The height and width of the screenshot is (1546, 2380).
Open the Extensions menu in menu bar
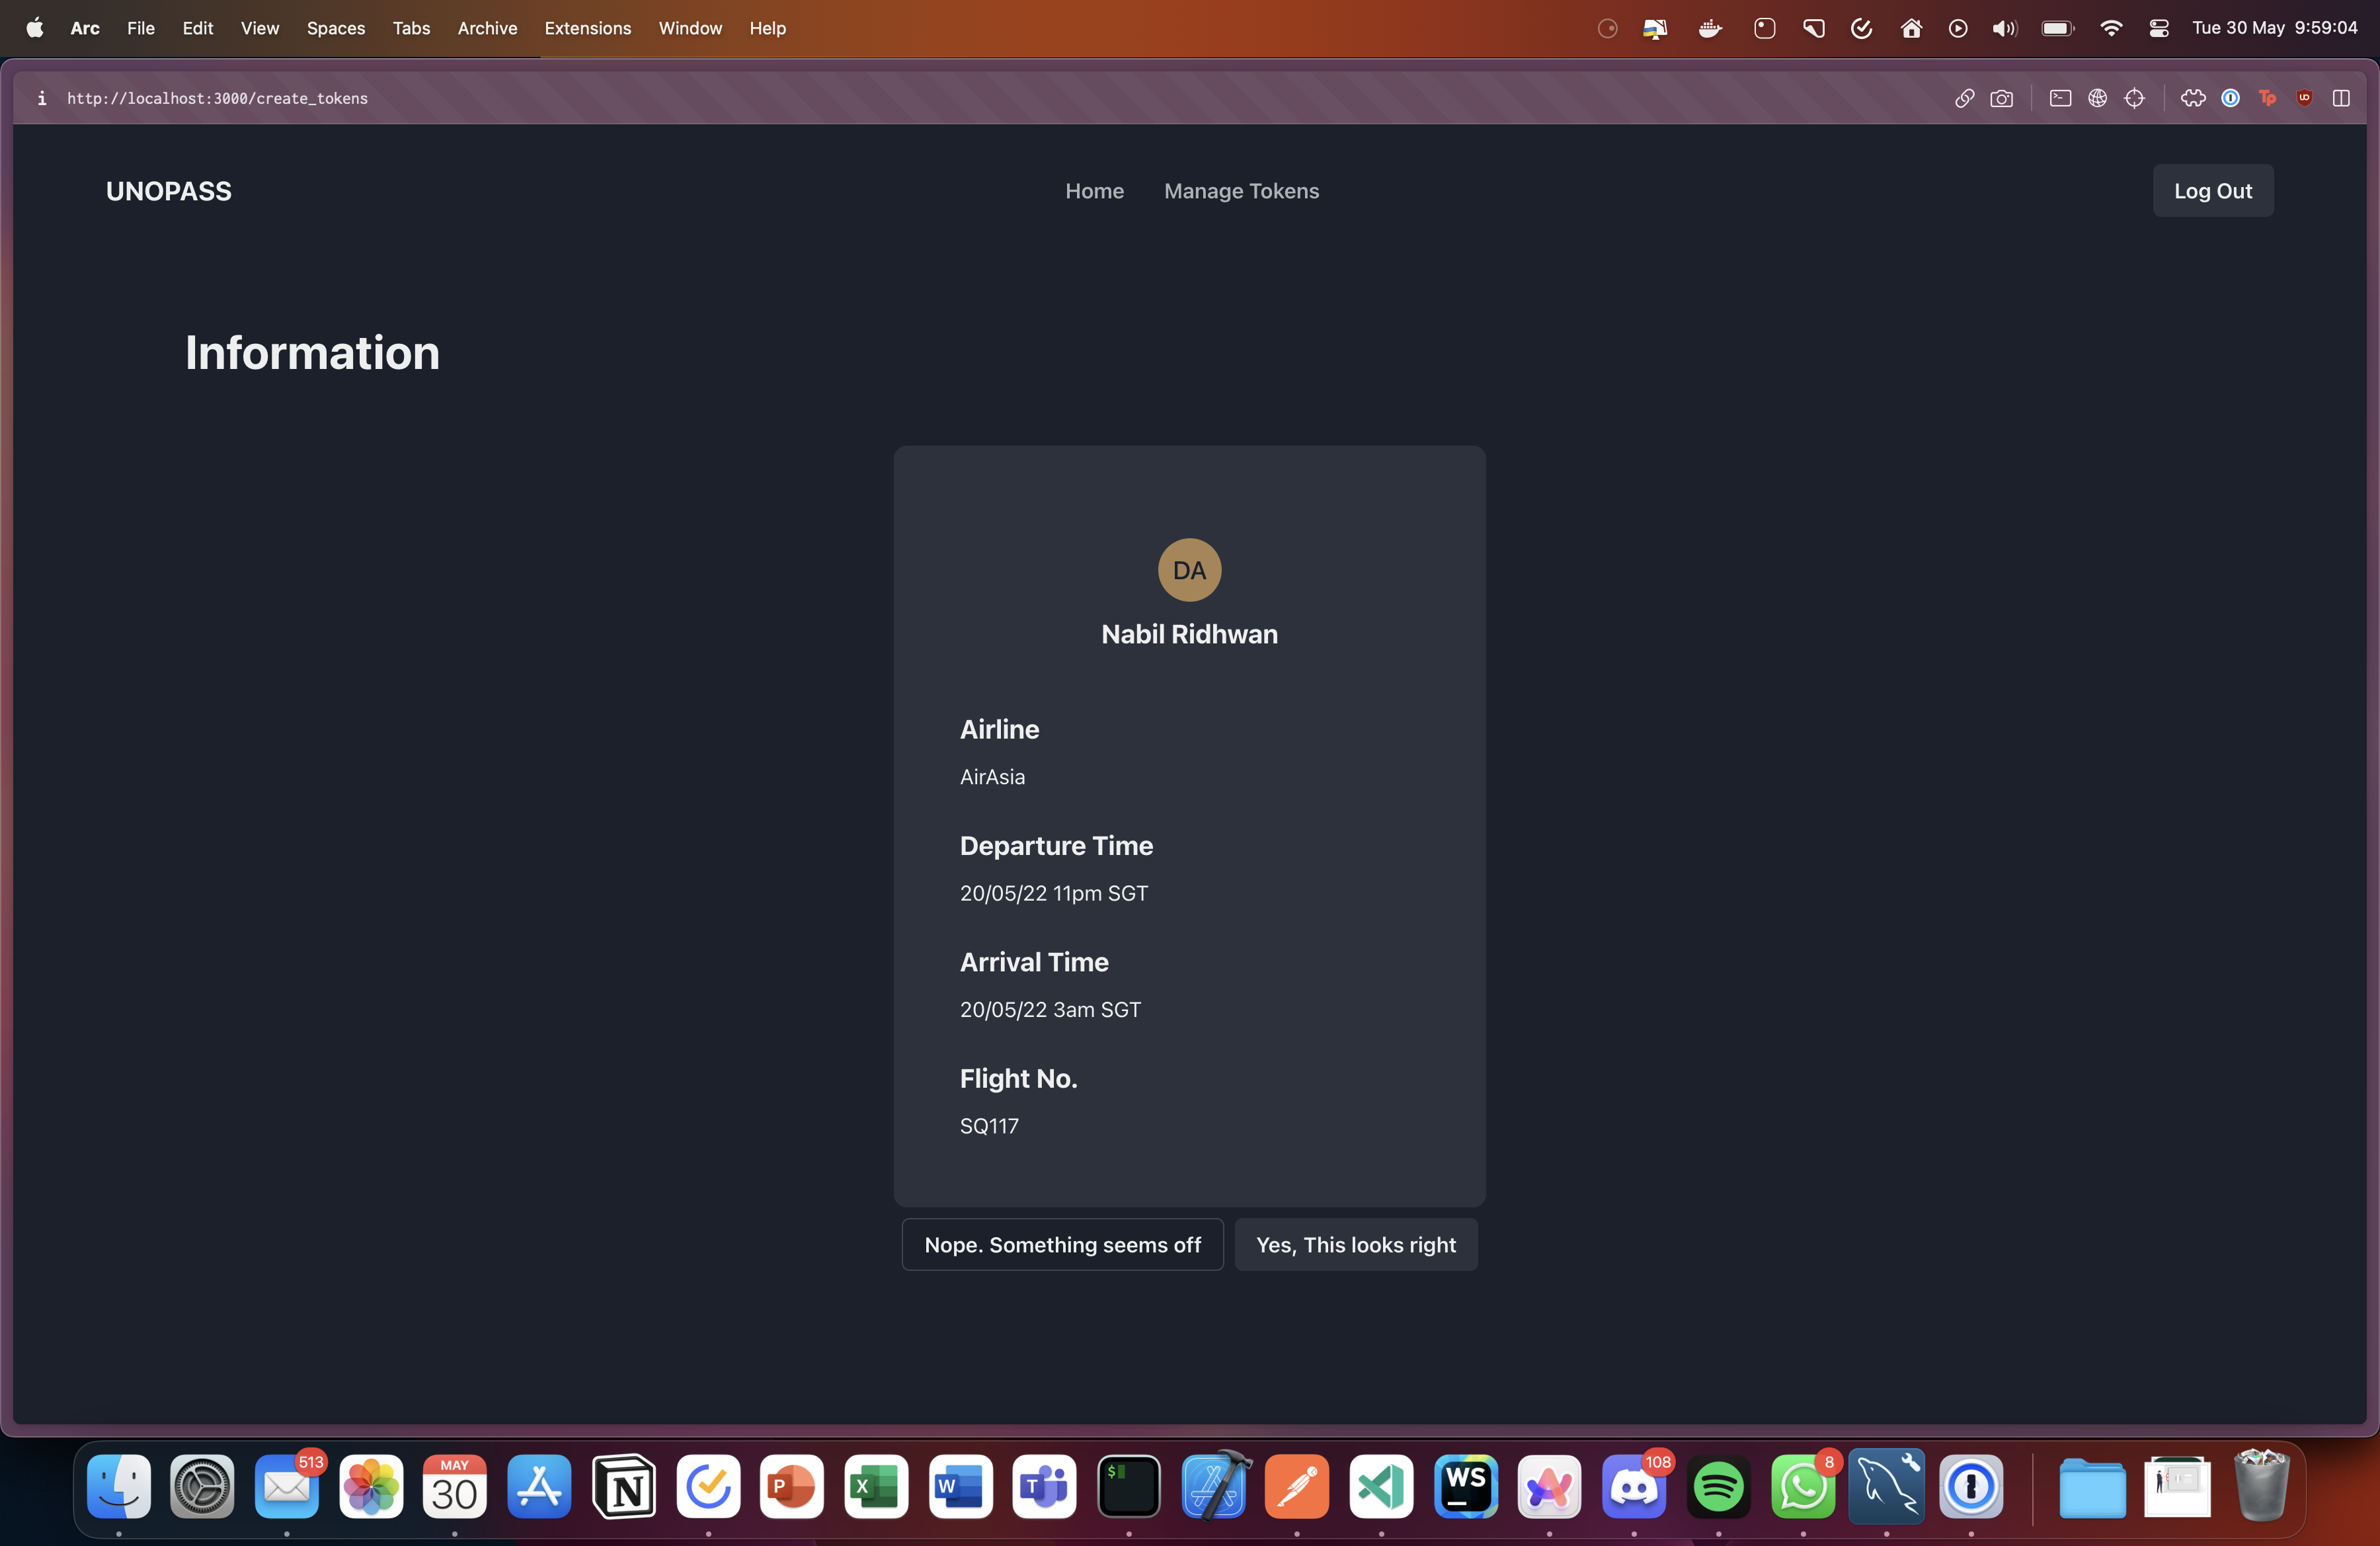(x=587, y=28)
